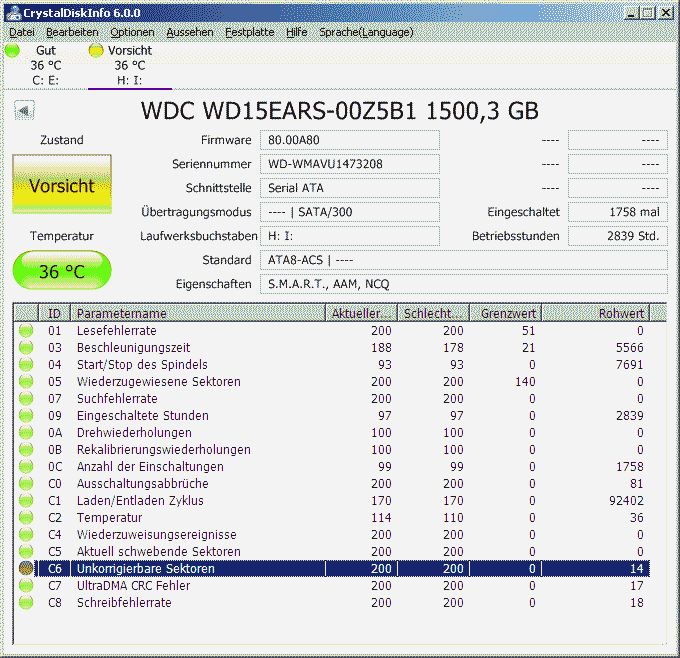Image resolution: width=680 pixels, height=658 pixels.
Task: Click the Betriebsstunden field 2839 Std.
Action: coord(618,236)
